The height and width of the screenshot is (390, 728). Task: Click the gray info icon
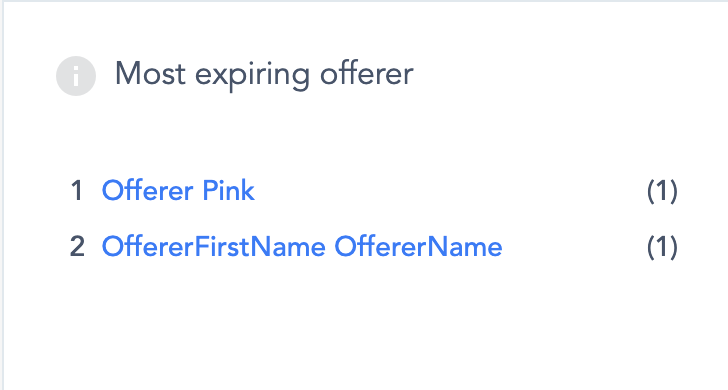tap(76, 76)
